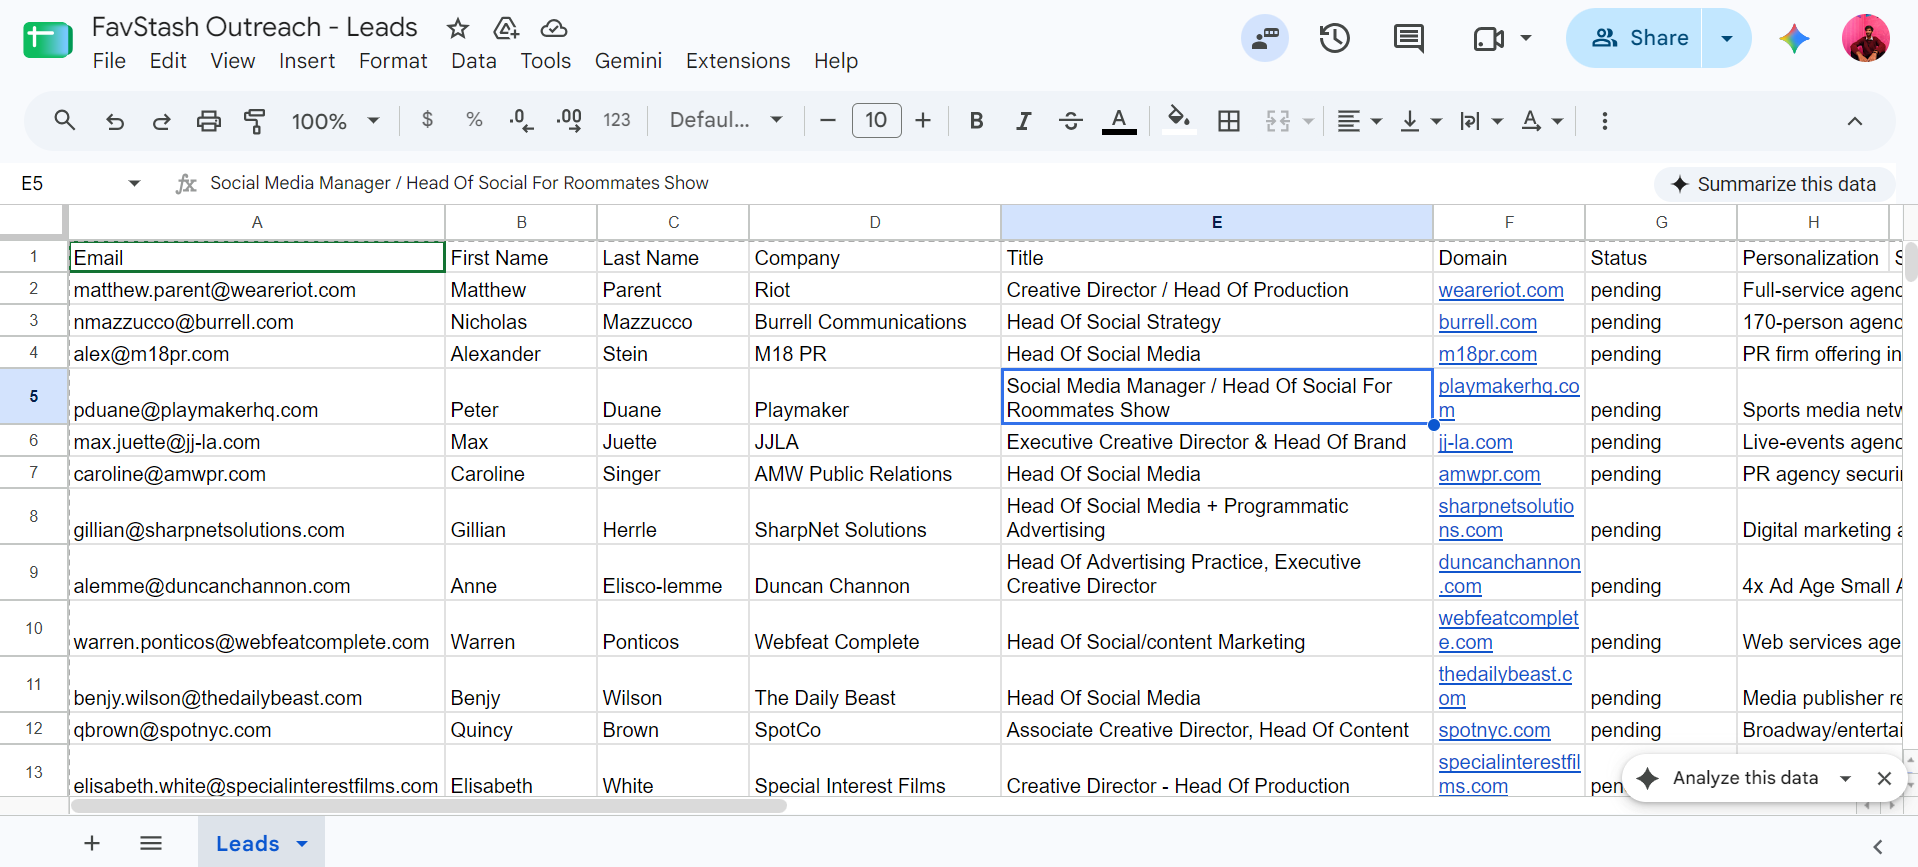Collapse the menus with the chevron

[1854, 121]
